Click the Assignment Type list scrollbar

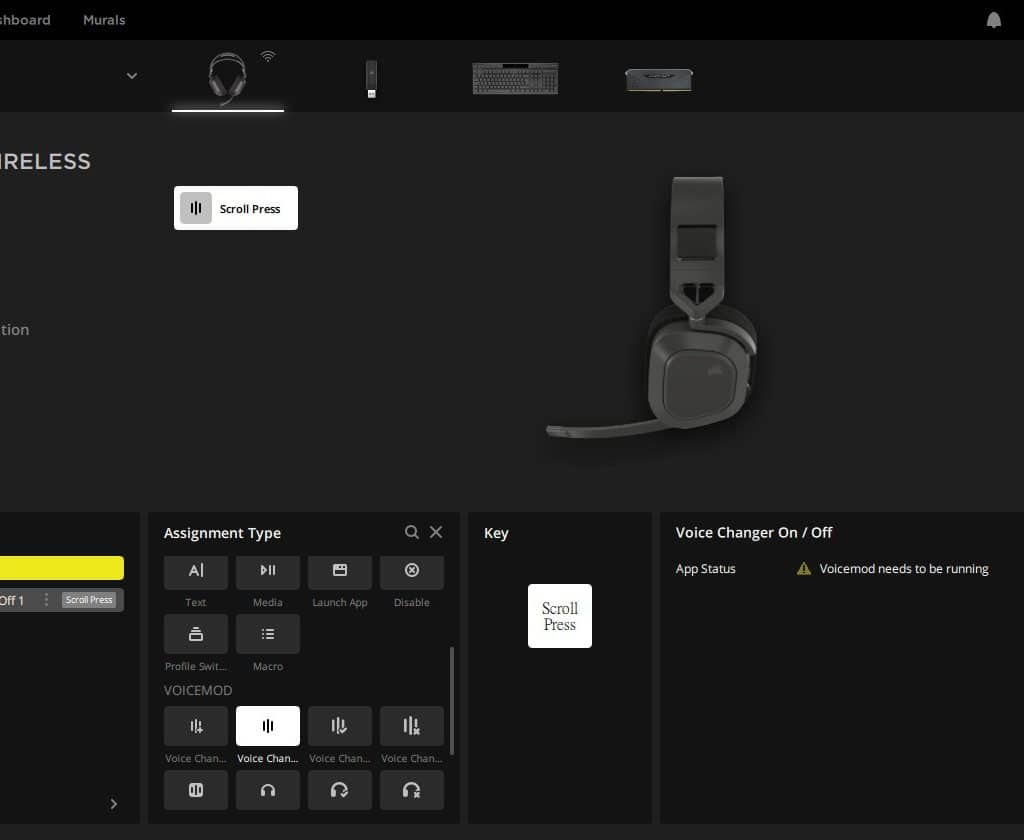tap(452, 700)
